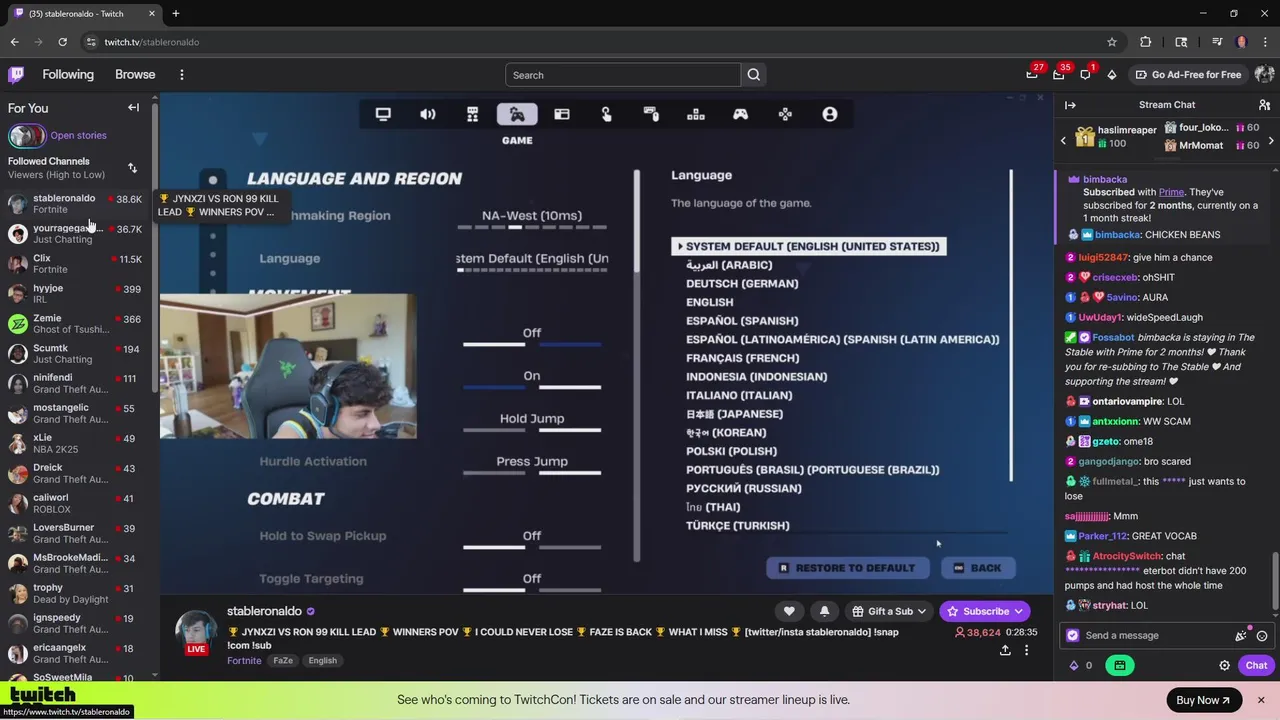Click the party popper icon in message box
Screen dimensions: 1280x720
(x=1241, y=636)
